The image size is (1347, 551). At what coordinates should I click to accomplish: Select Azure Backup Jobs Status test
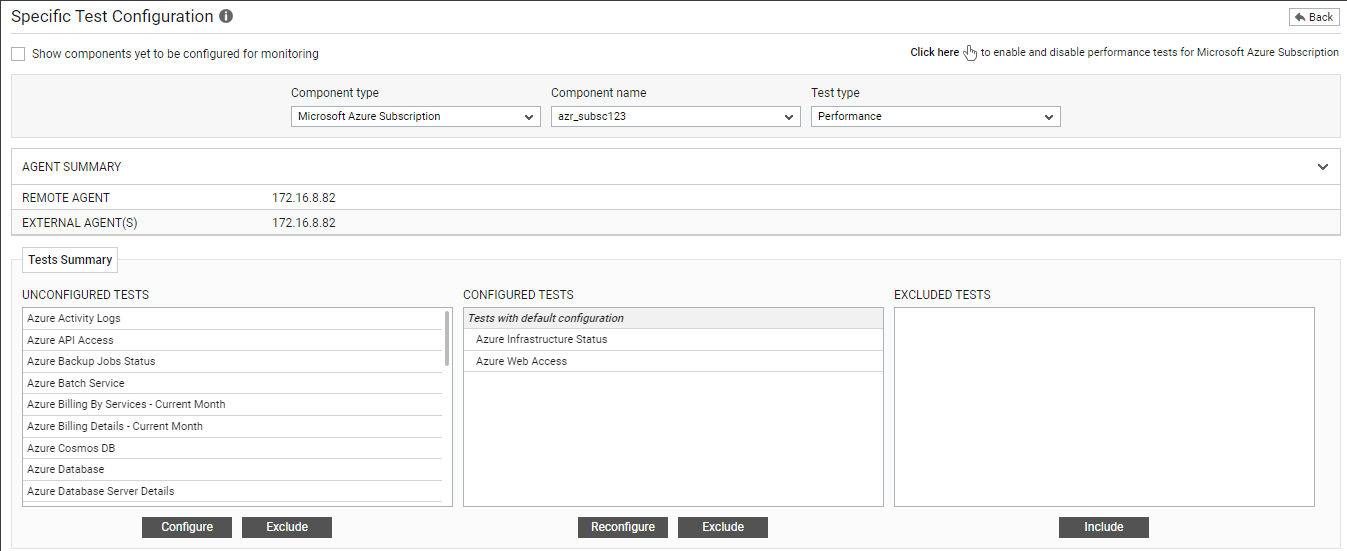click(x=232, y=361)
